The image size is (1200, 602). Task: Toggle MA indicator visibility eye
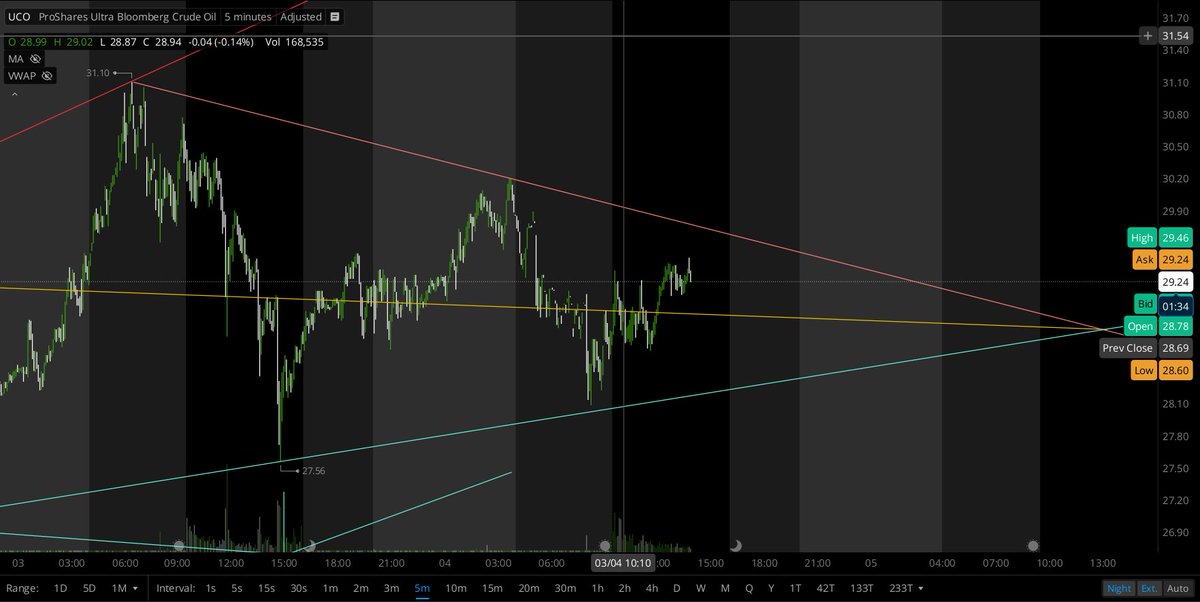pos(35,59)
